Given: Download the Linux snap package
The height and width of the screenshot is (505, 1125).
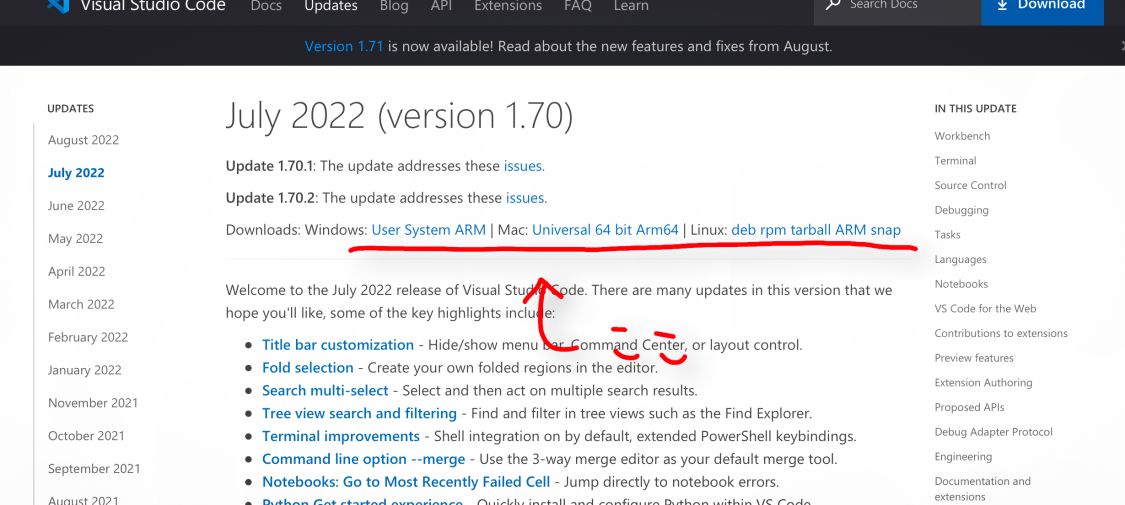Looking at the screenshot, I should tap(885, 230).
